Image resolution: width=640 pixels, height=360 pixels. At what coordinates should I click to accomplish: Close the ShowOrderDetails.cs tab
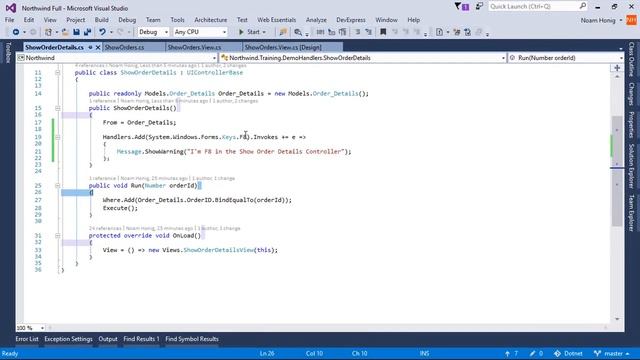[98, 47]
